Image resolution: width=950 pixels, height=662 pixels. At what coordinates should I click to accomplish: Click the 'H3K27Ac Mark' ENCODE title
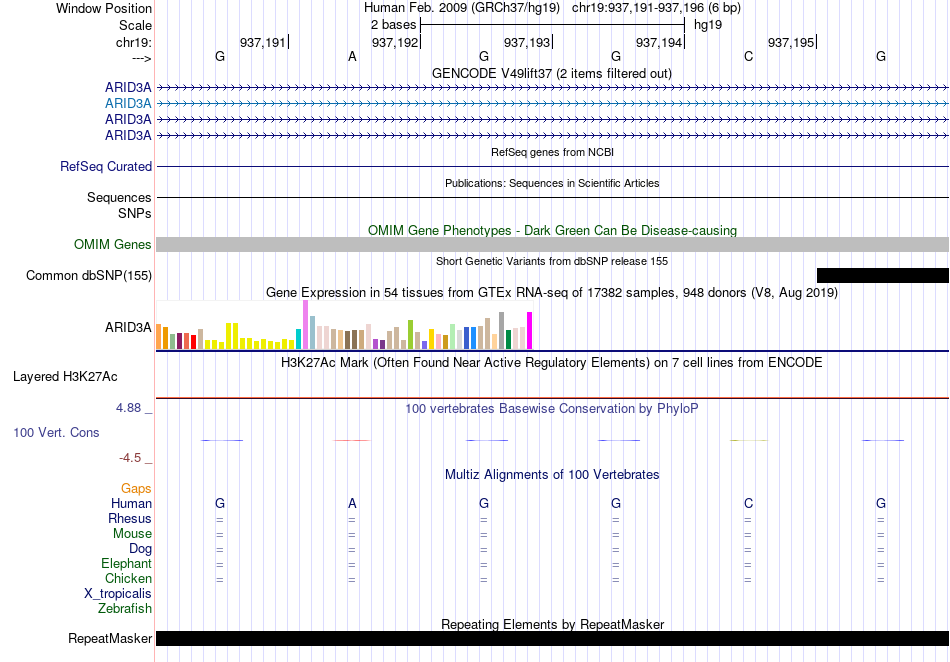[x=552, y=363]
